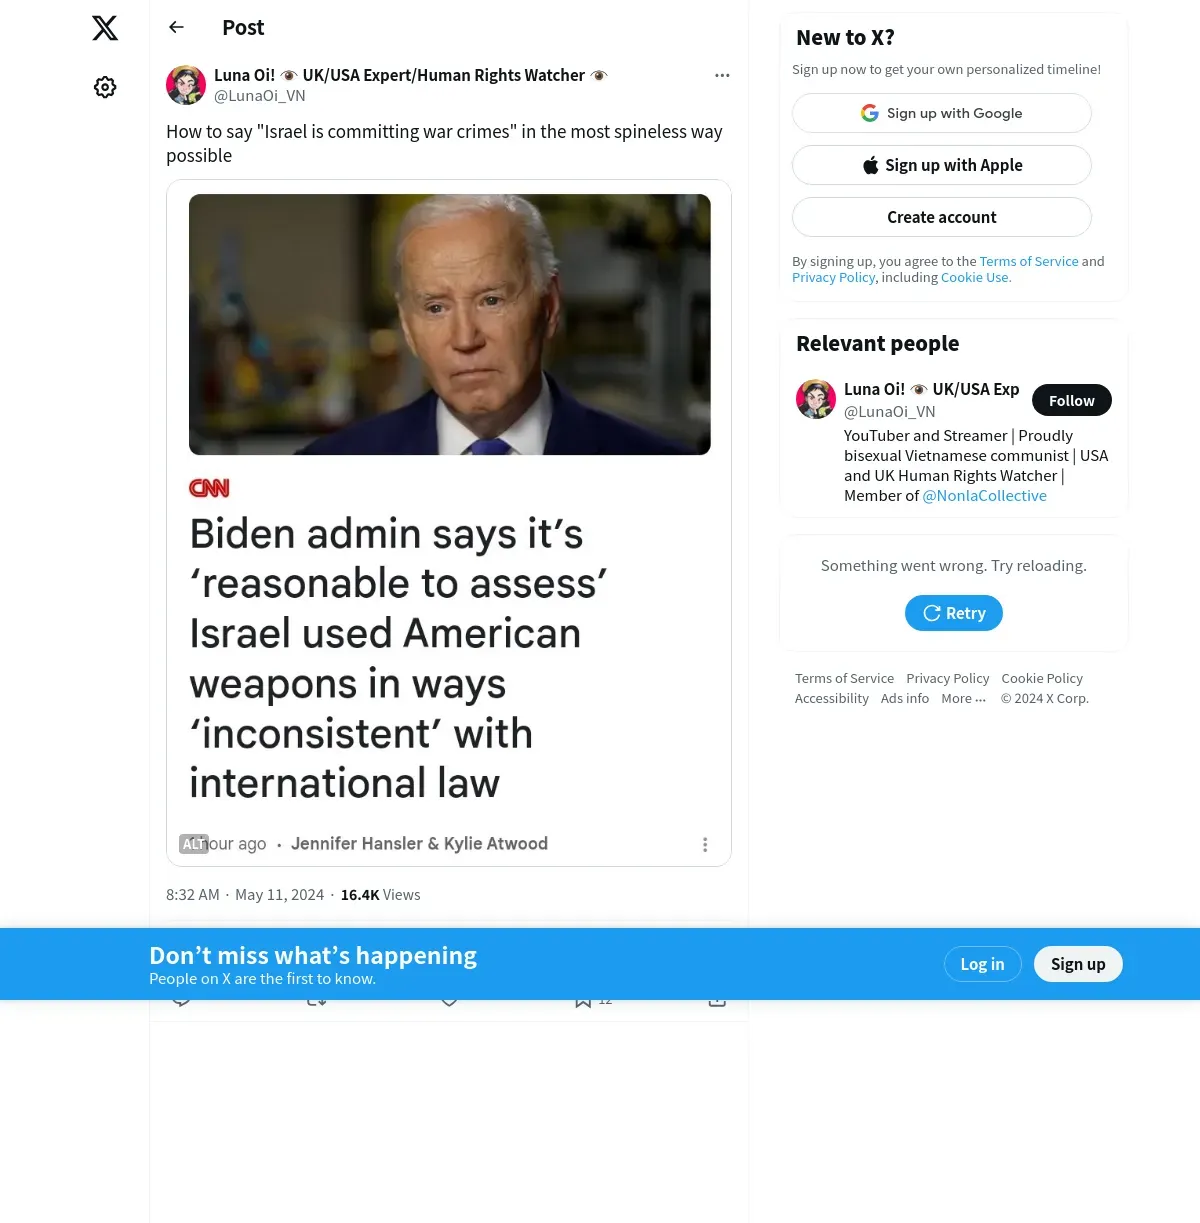This screenshot has width=1200, height=1223.
Task: Click the Retry button
Action: coord(954,613)
